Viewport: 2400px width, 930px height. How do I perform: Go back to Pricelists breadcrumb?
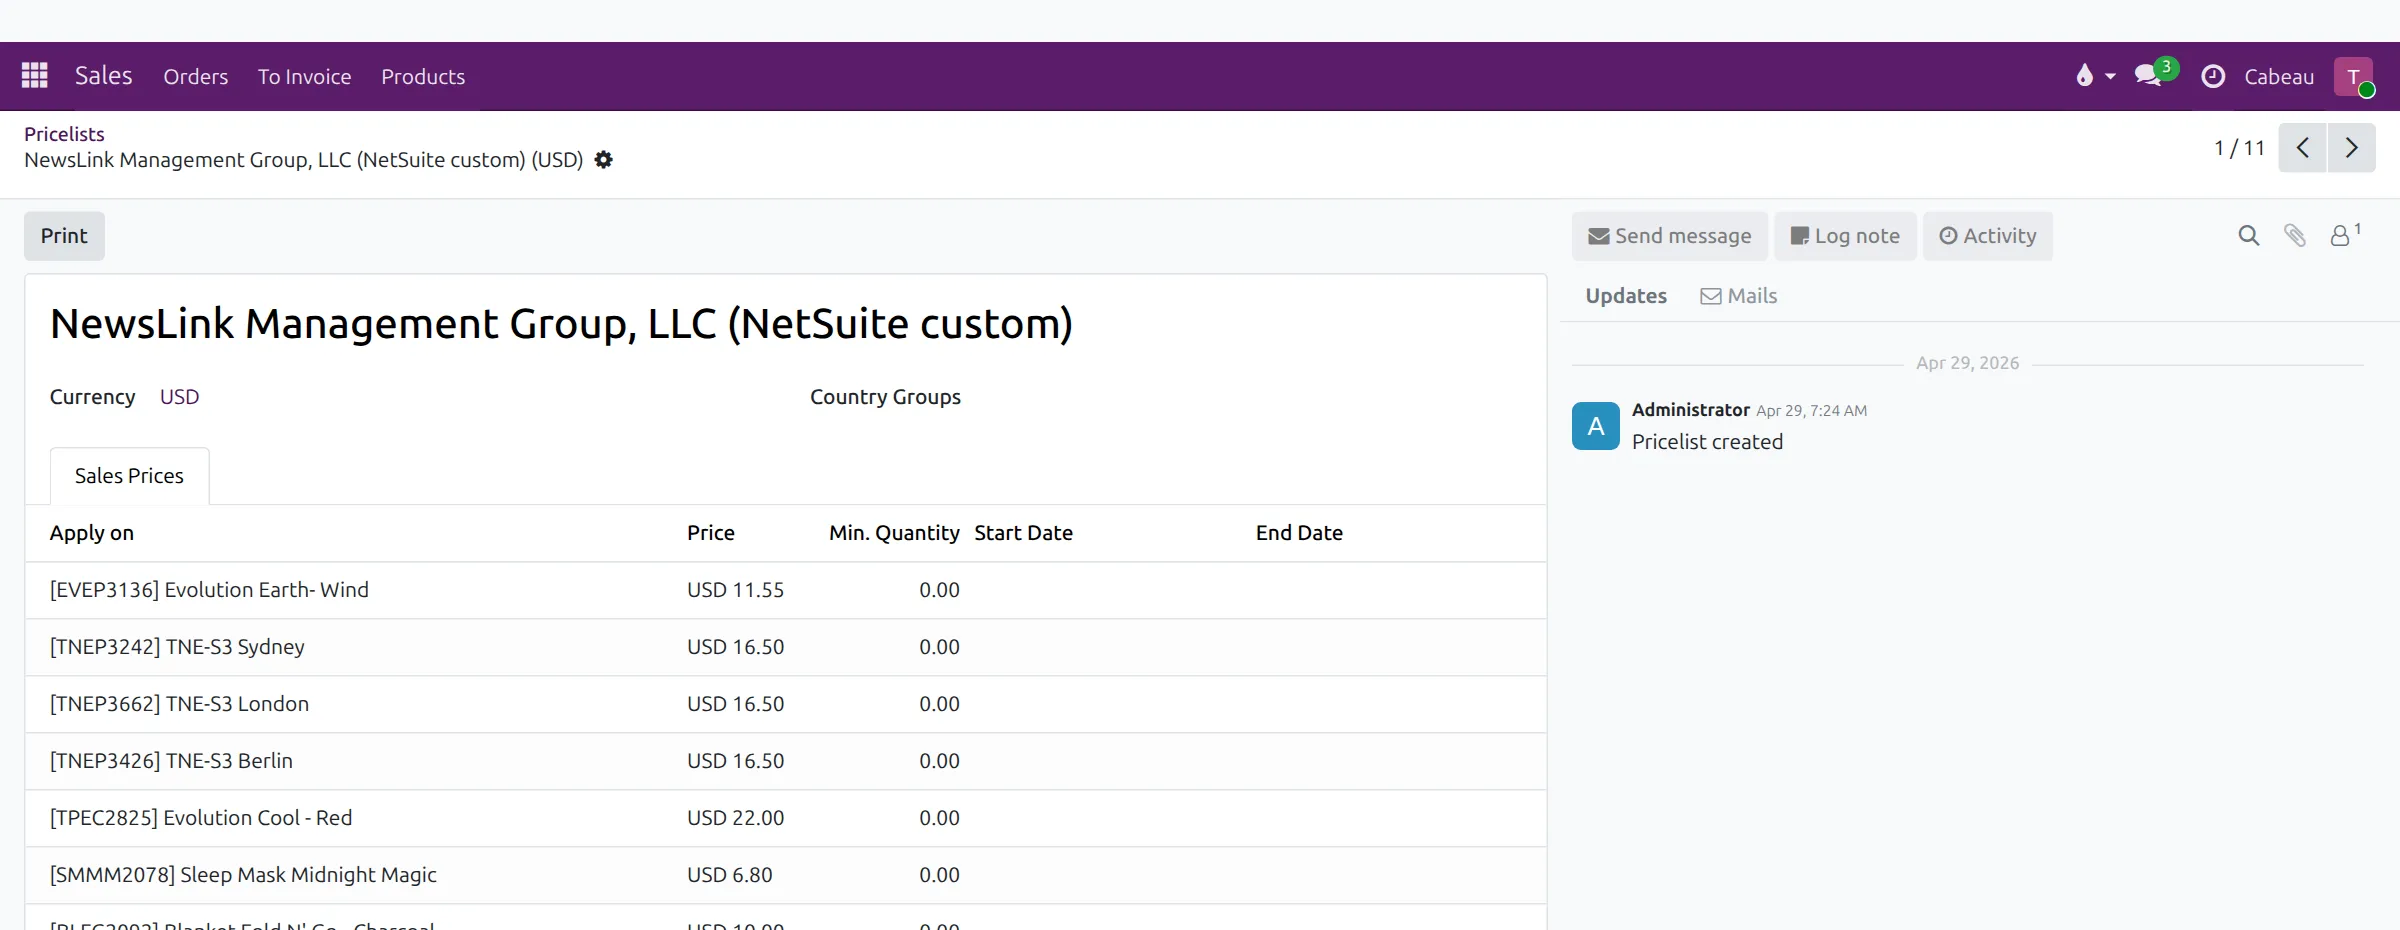click(64, 134)
